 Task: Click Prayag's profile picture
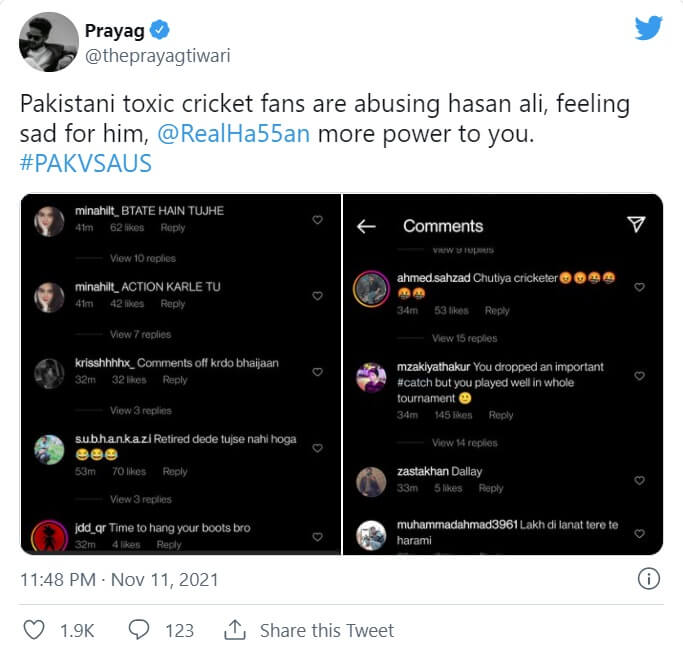49,42
